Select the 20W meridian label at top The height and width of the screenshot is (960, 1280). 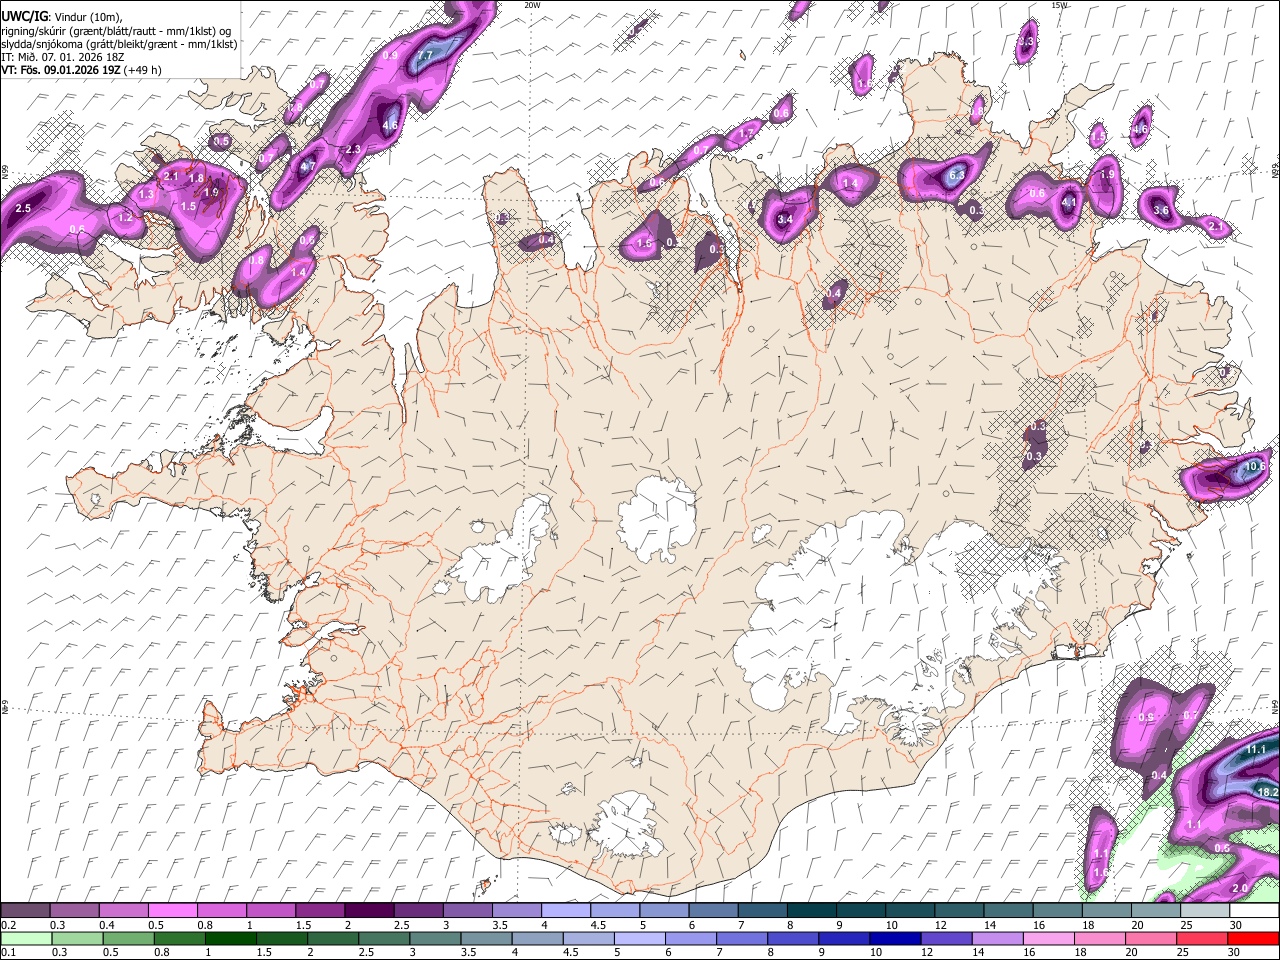pyautogui.click(x=532, y=5)
